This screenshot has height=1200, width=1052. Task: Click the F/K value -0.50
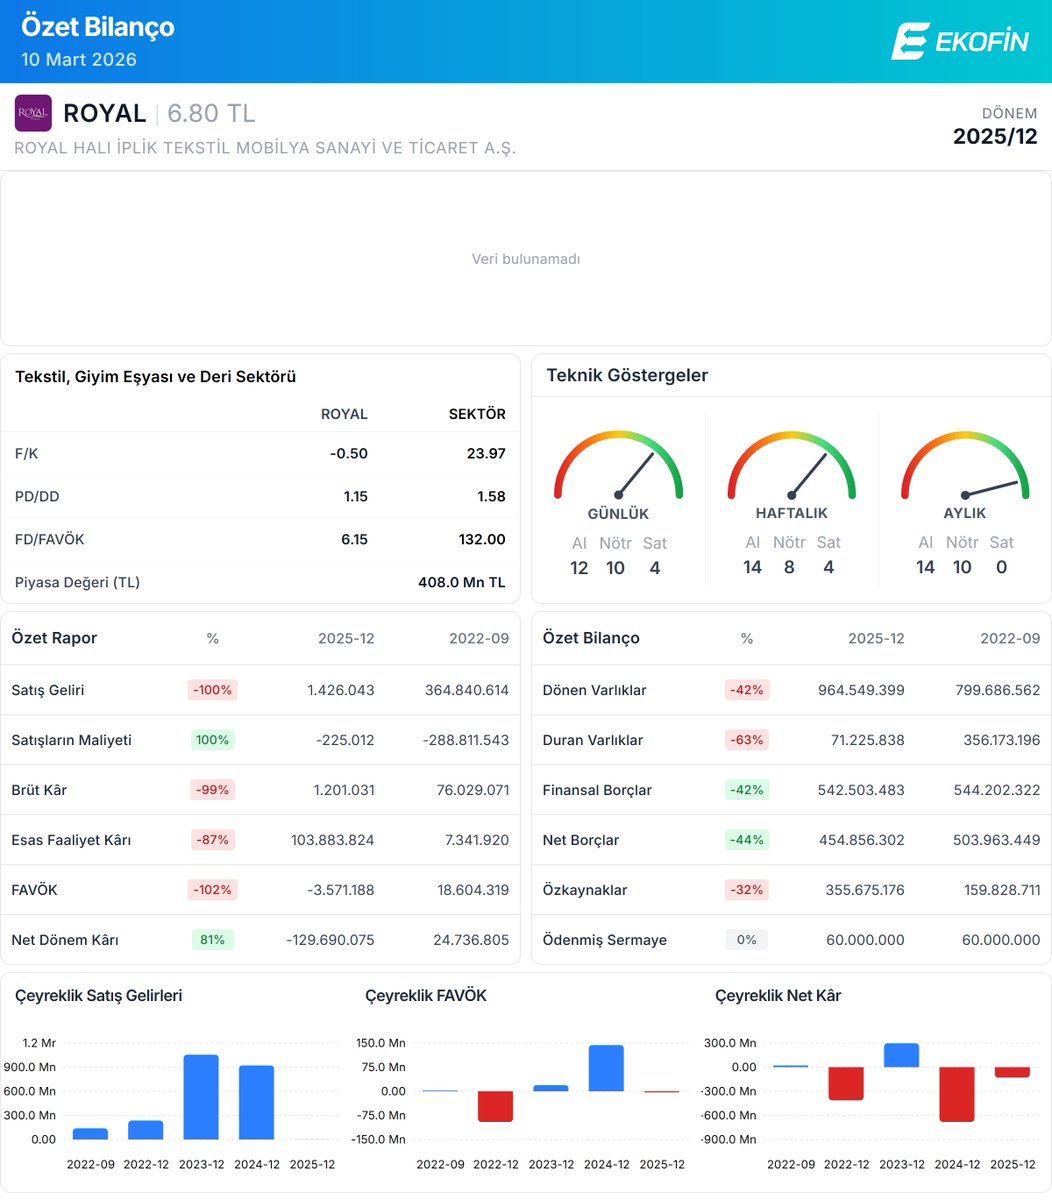coord(349,454)
